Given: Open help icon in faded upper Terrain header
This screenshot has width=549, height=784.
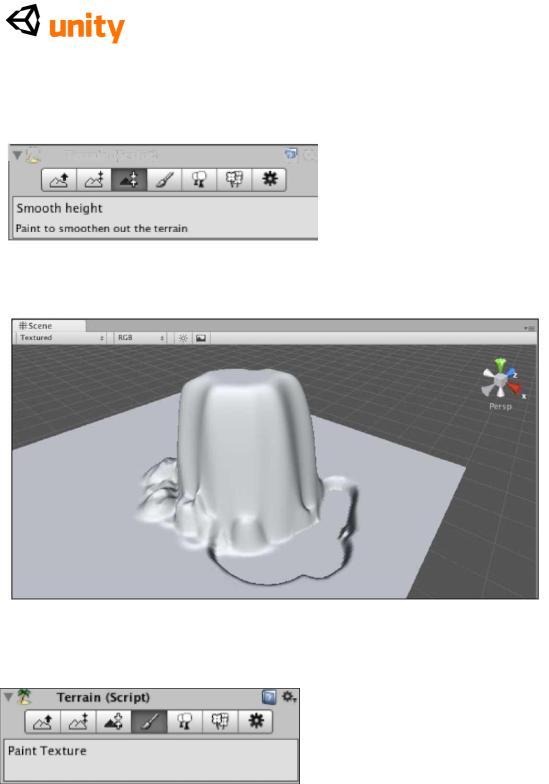Looking at the screenshot, I should [x=290, y=154].
